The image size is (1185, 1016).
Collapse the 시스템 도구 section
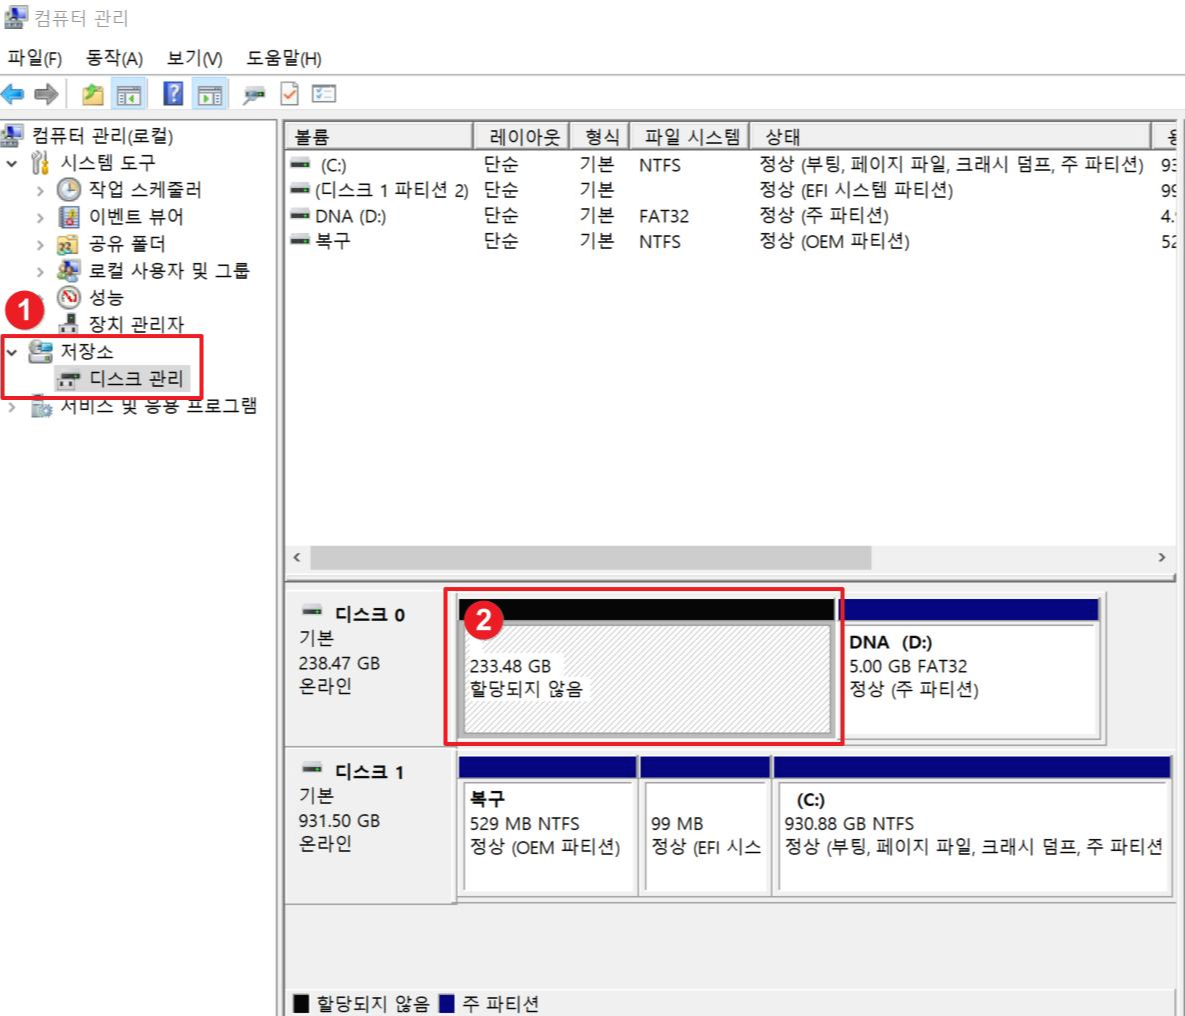[10, 163]
